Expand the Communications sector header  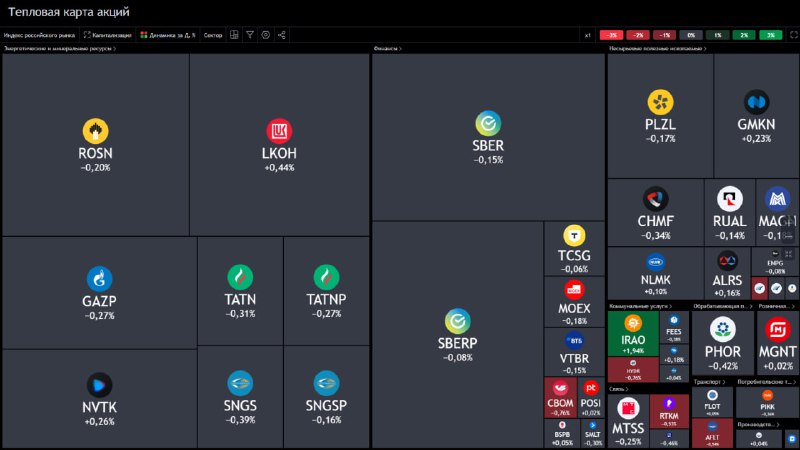pyautogui.click(x=618, y=389)
